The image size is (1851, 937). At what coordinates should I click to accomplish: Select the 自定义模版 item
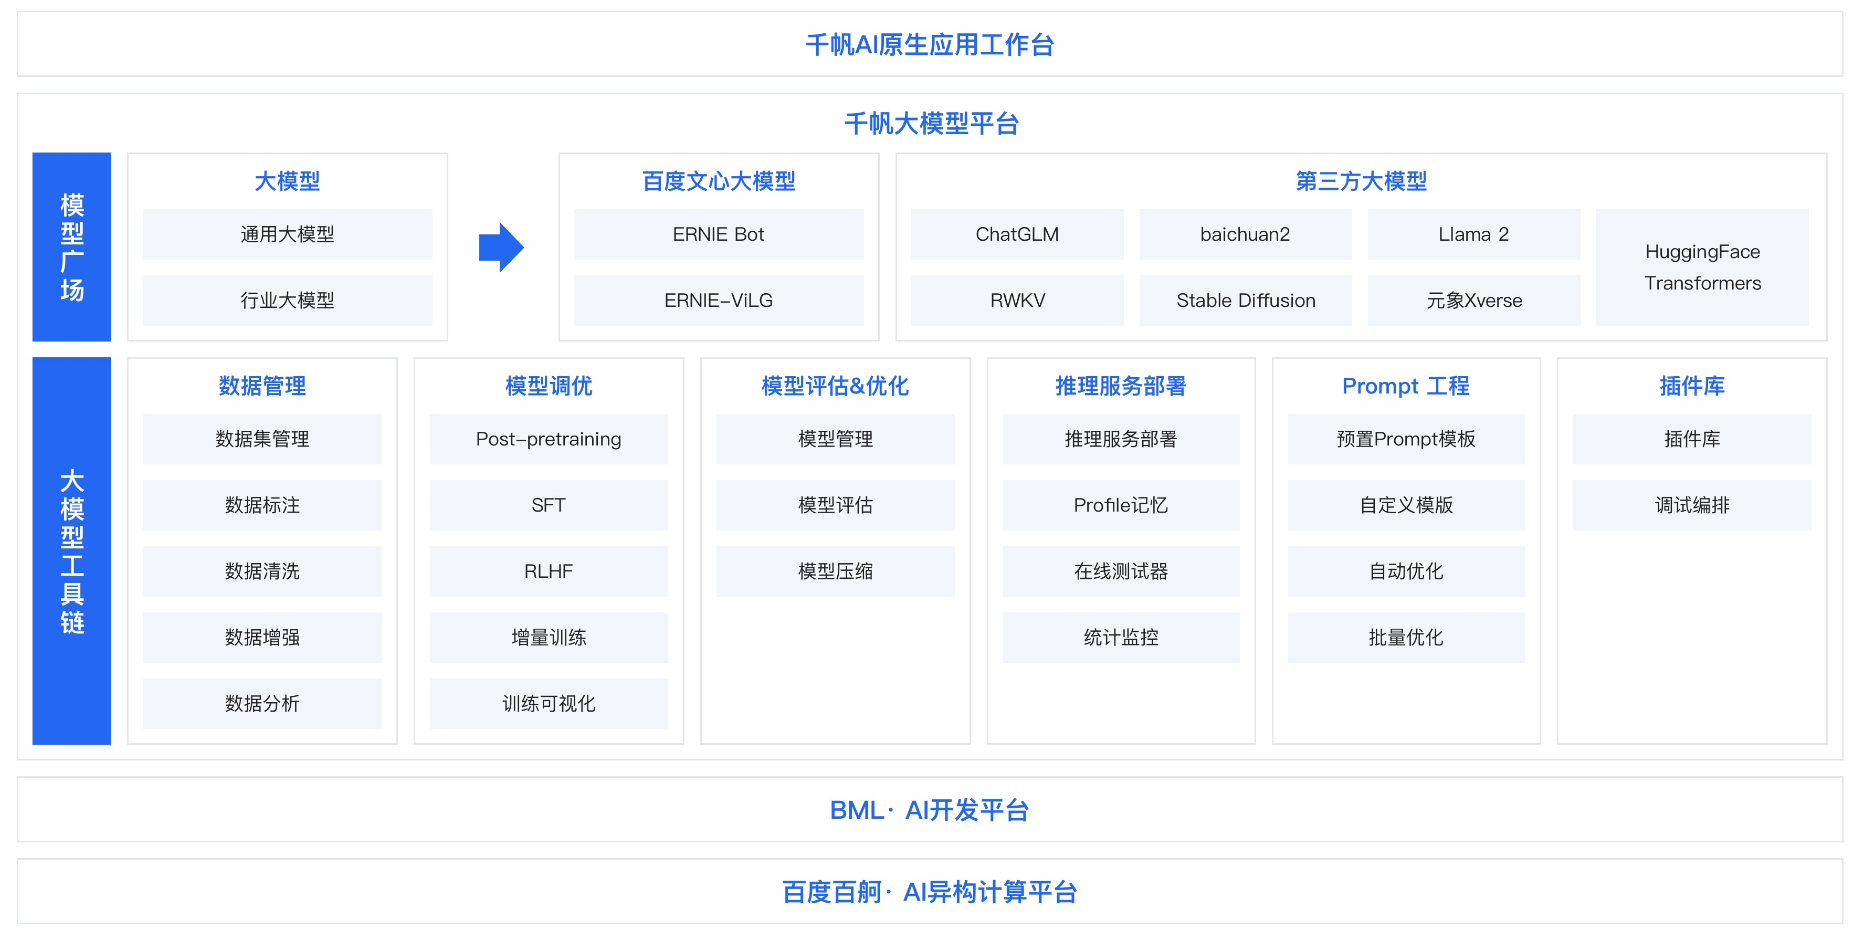[x=1406, y=505]
